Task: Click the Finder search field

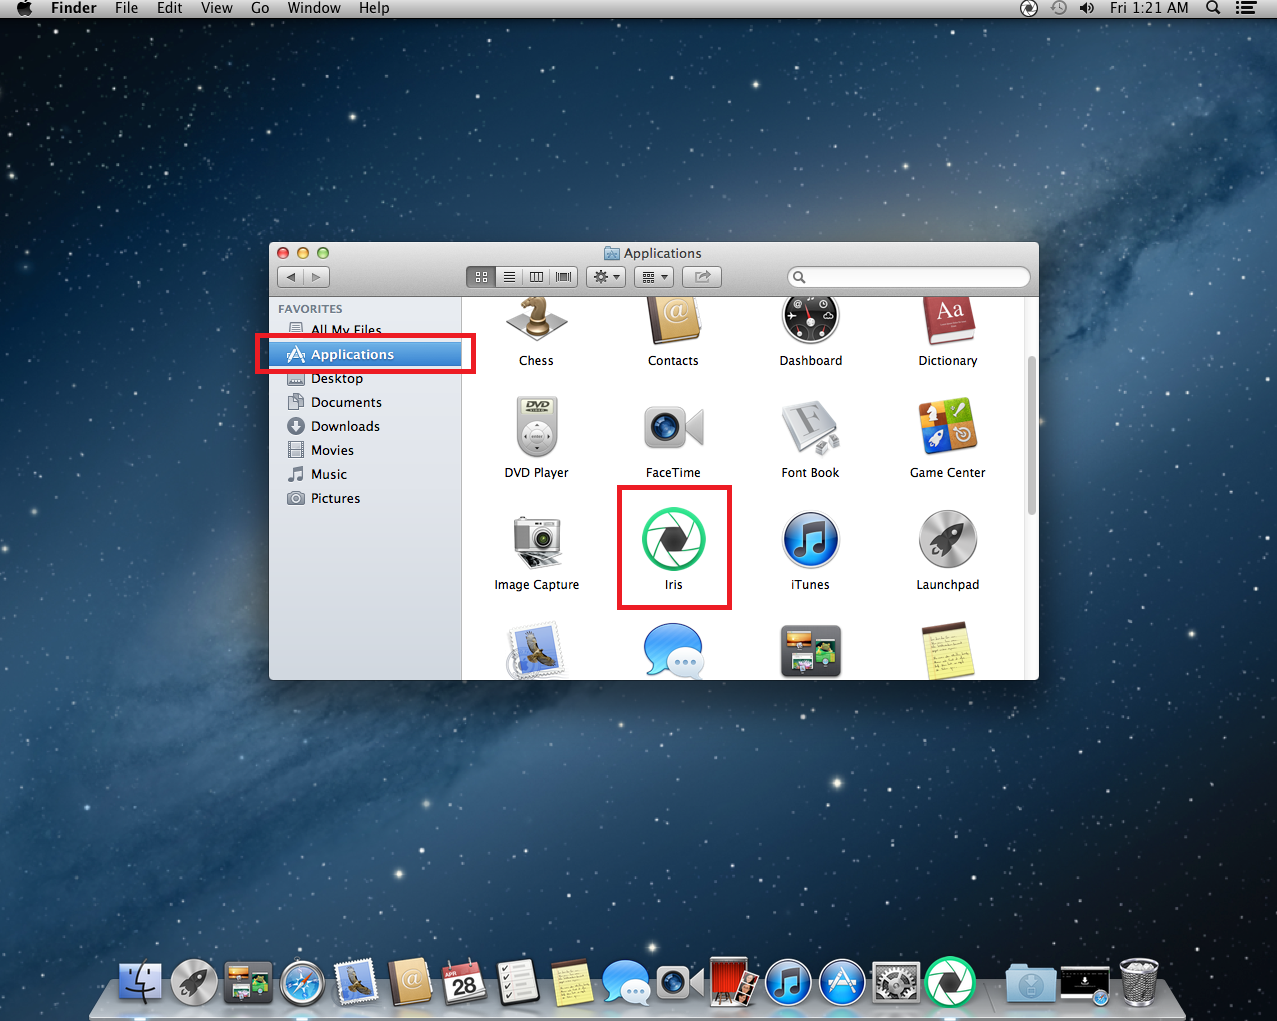Action: click(x=909, y=277)
